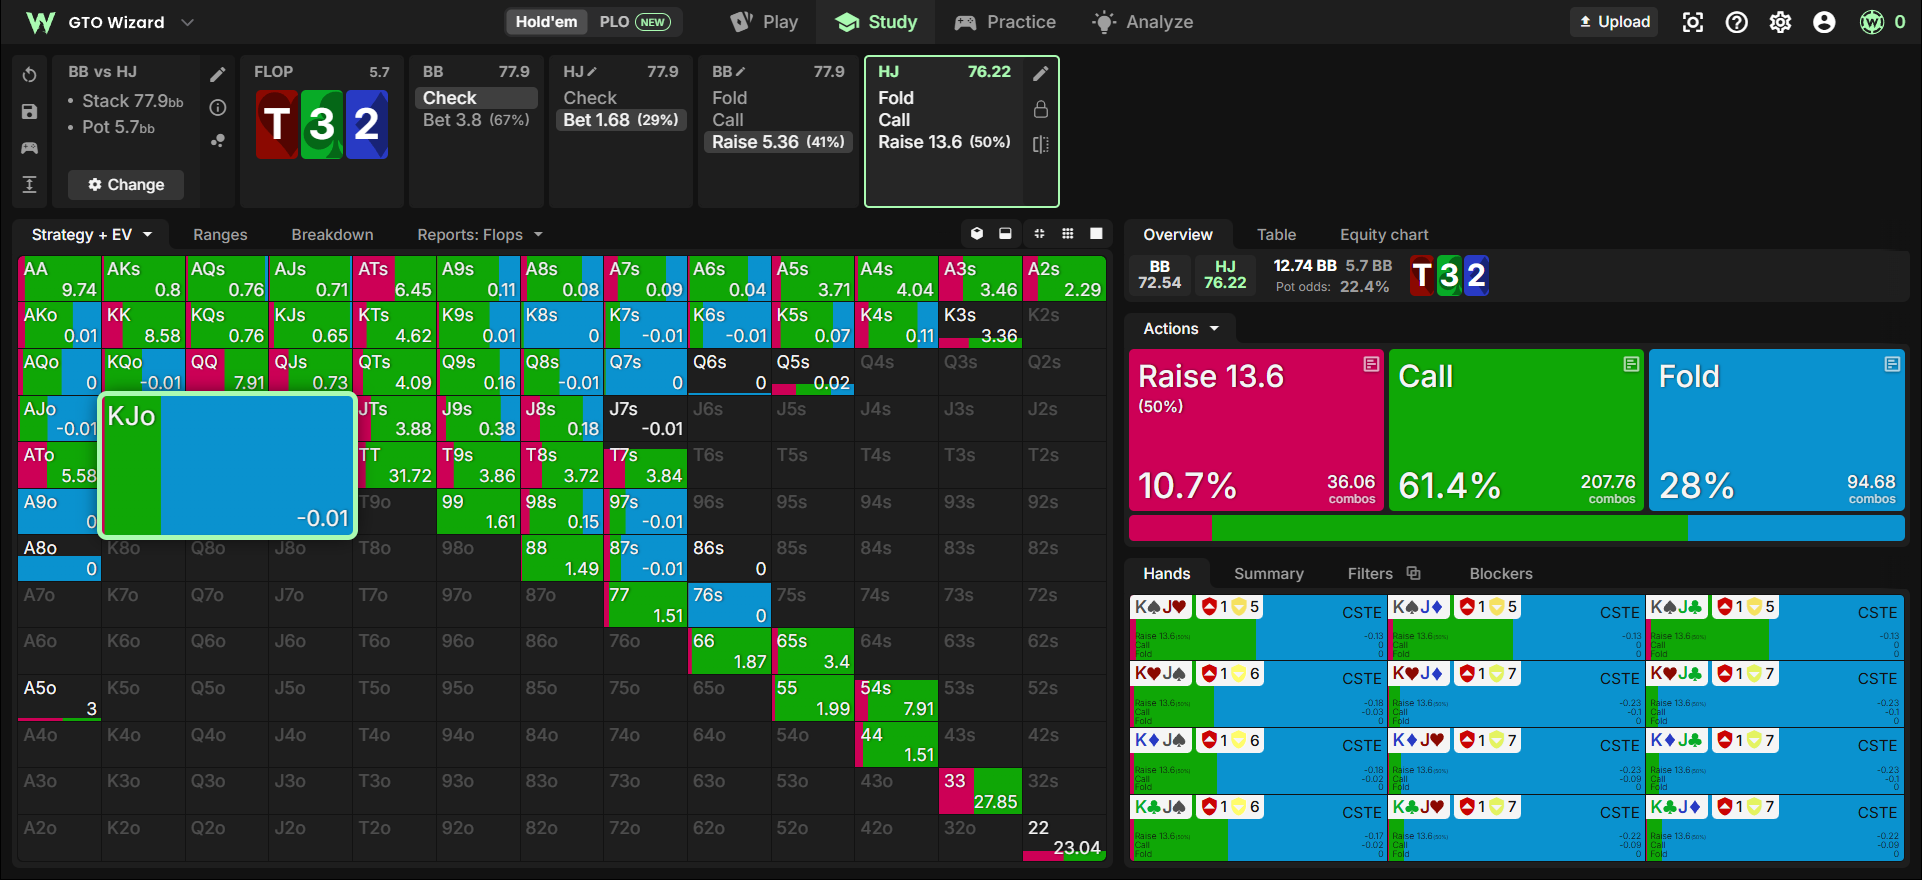Open the Equity chart tab
This screenshot has height=880, width=1922.
tap(1384, 235)
